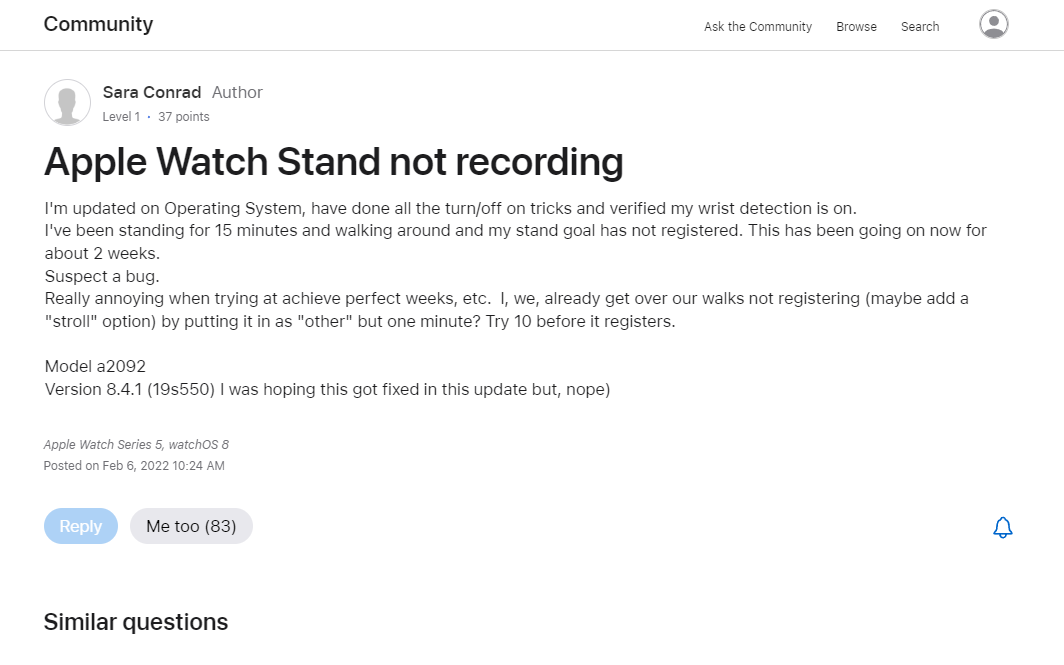Open the account profile icon

pos(993,25)
